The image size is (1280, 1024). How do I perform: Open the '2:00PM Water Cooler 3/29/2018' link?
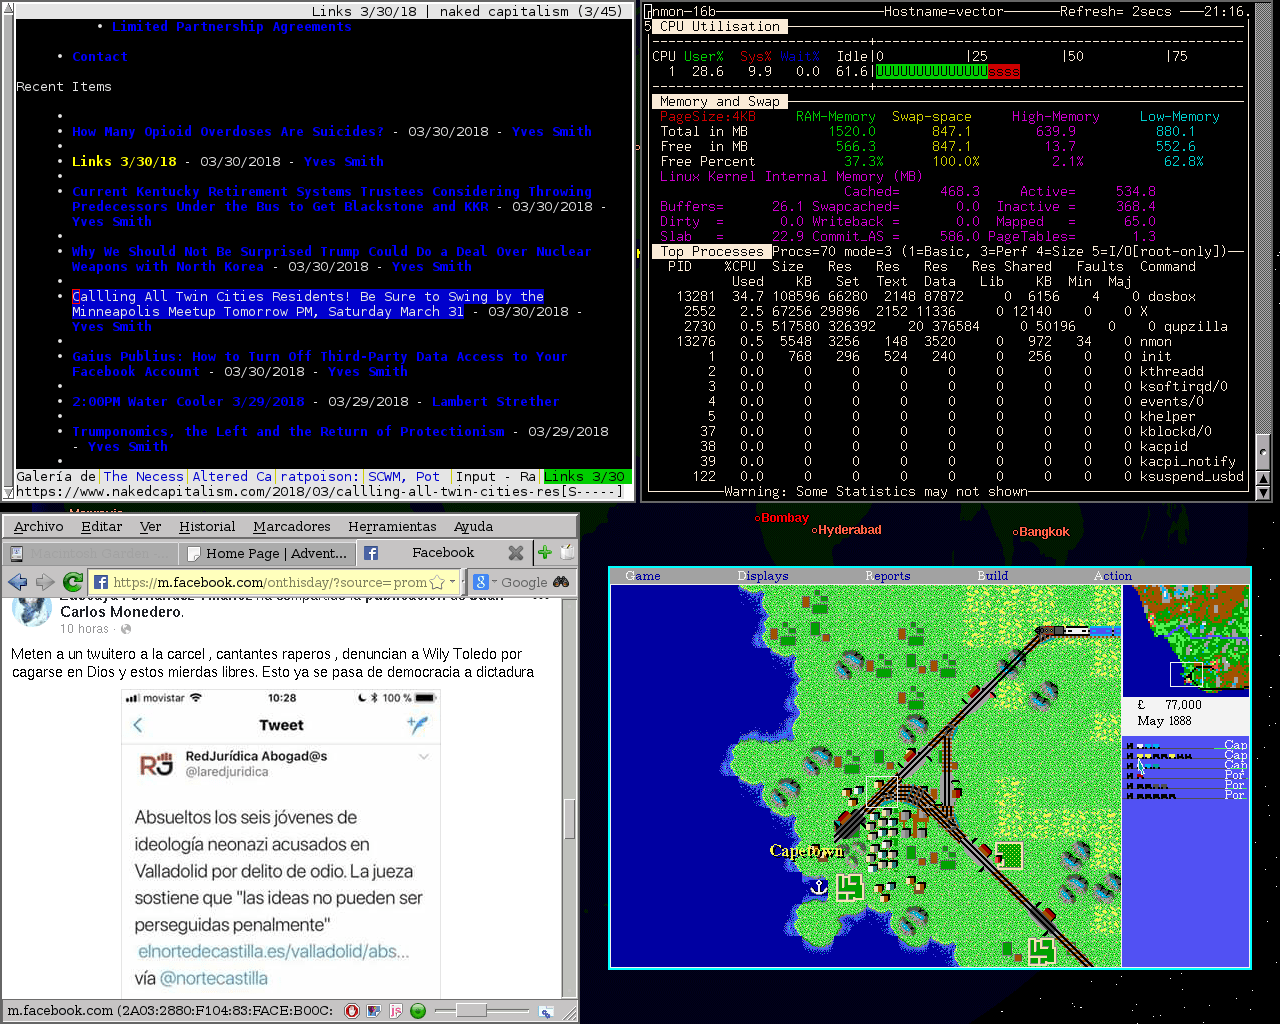pyautogui.click(x=188, y=402)
